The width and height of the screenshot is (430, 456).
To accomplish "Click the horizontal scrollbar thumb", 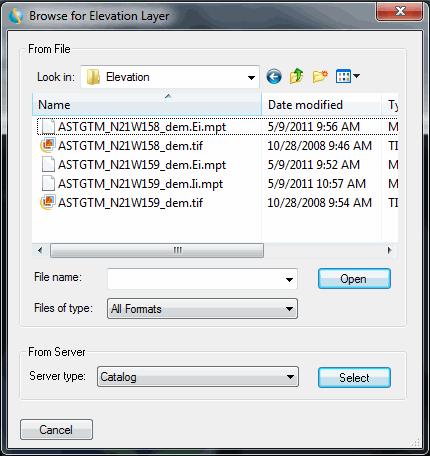I will click(x=157, y=250).
